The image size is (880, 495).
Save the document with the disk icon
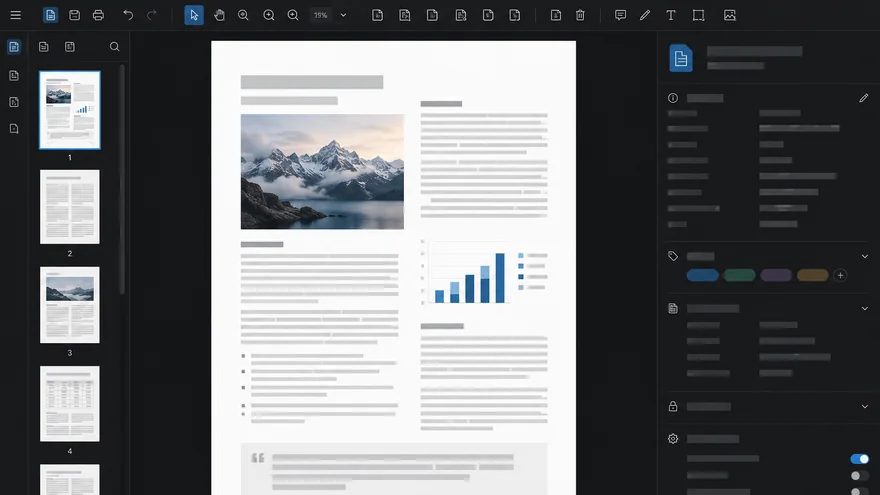click(x=74, y=15)
